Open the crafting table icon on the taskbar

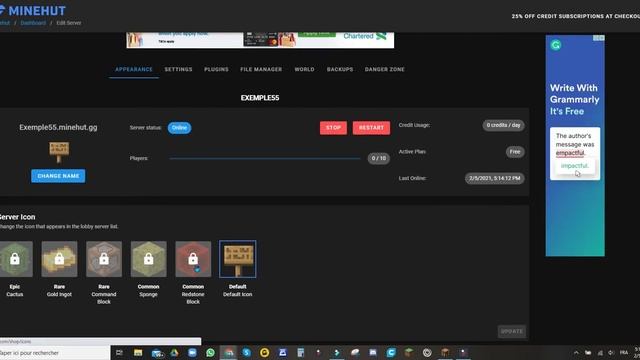(445, 353)
